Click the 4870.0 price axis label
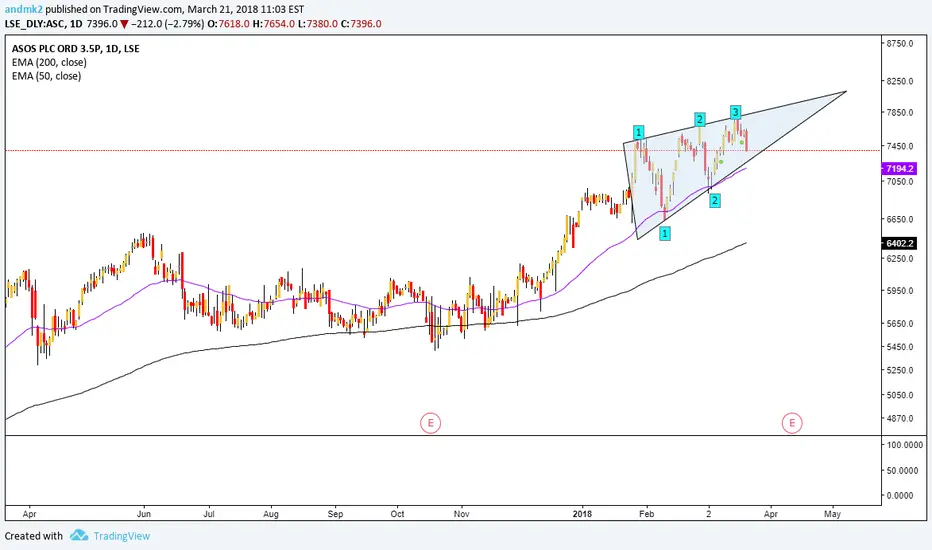 tap(899, 419)
